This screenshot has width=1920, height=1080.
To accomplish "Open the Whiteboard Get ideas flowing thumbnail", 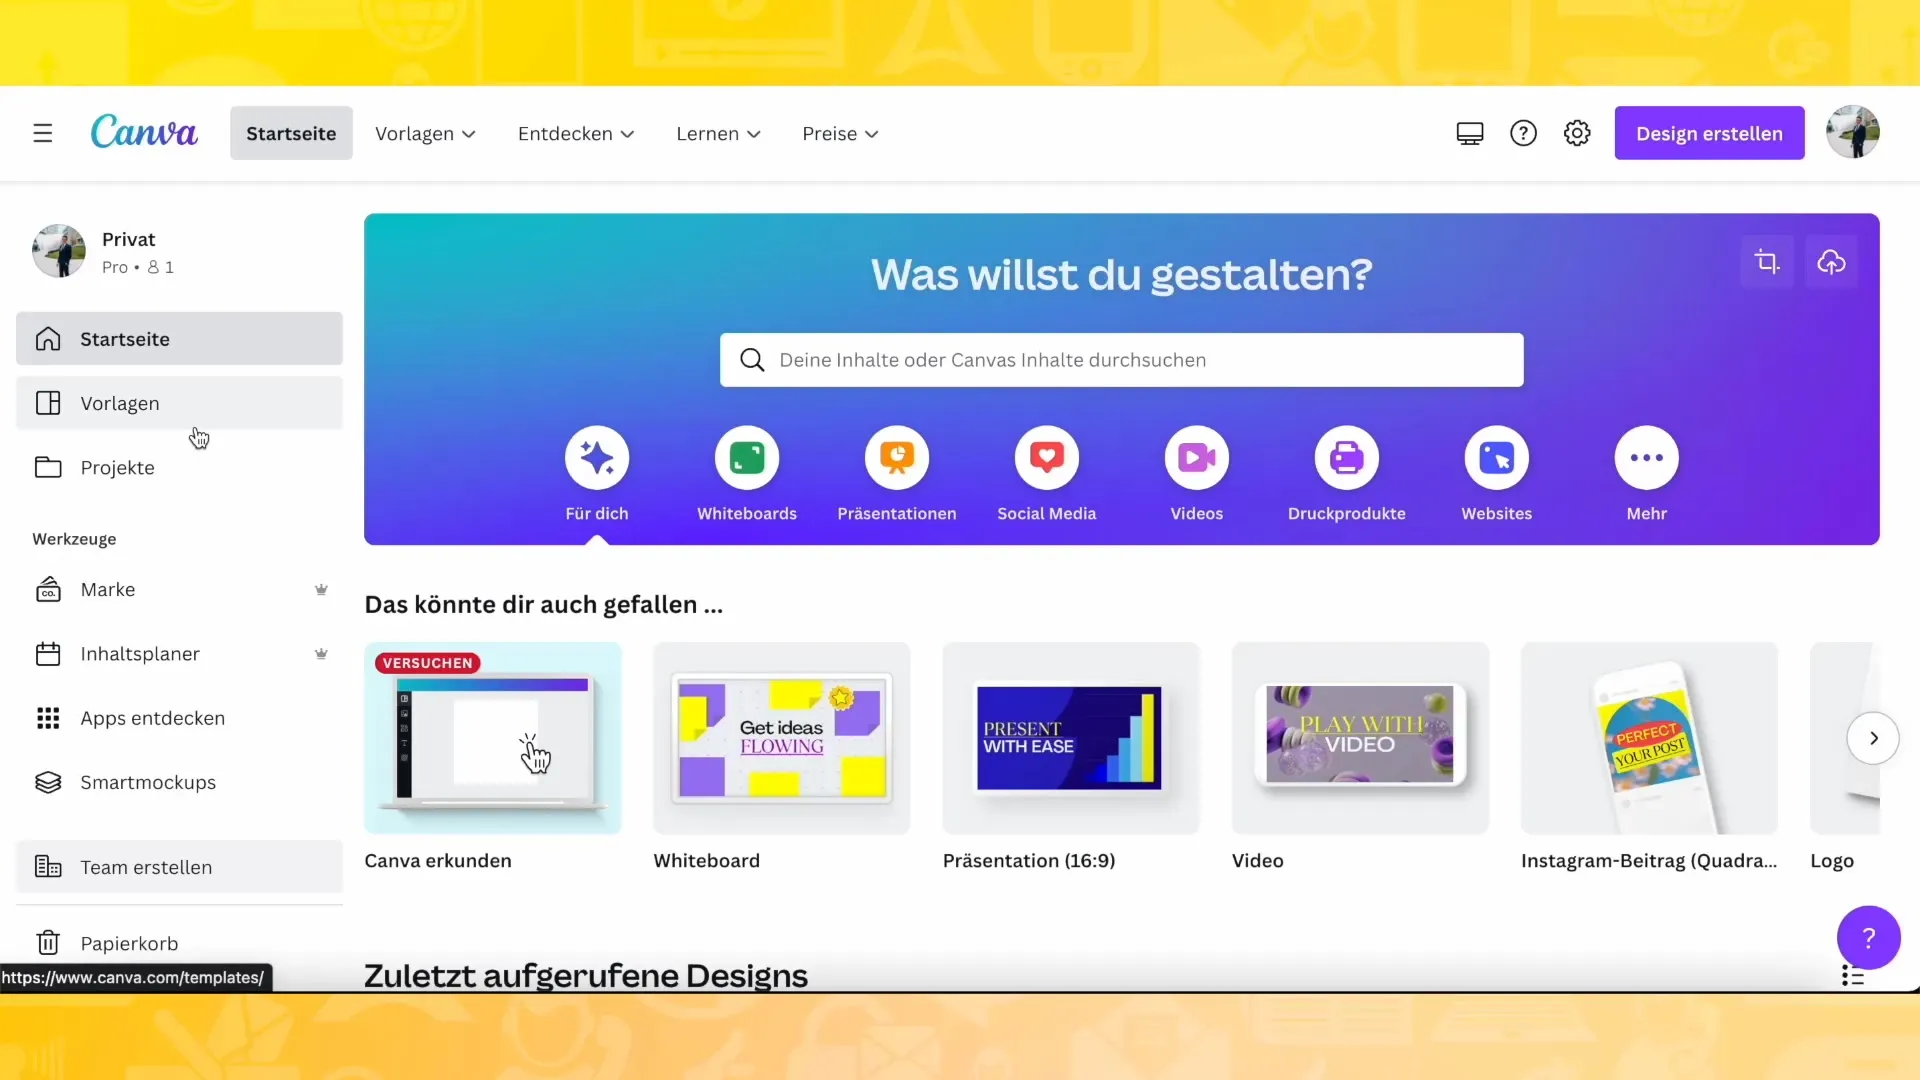I will pos(782,738).
